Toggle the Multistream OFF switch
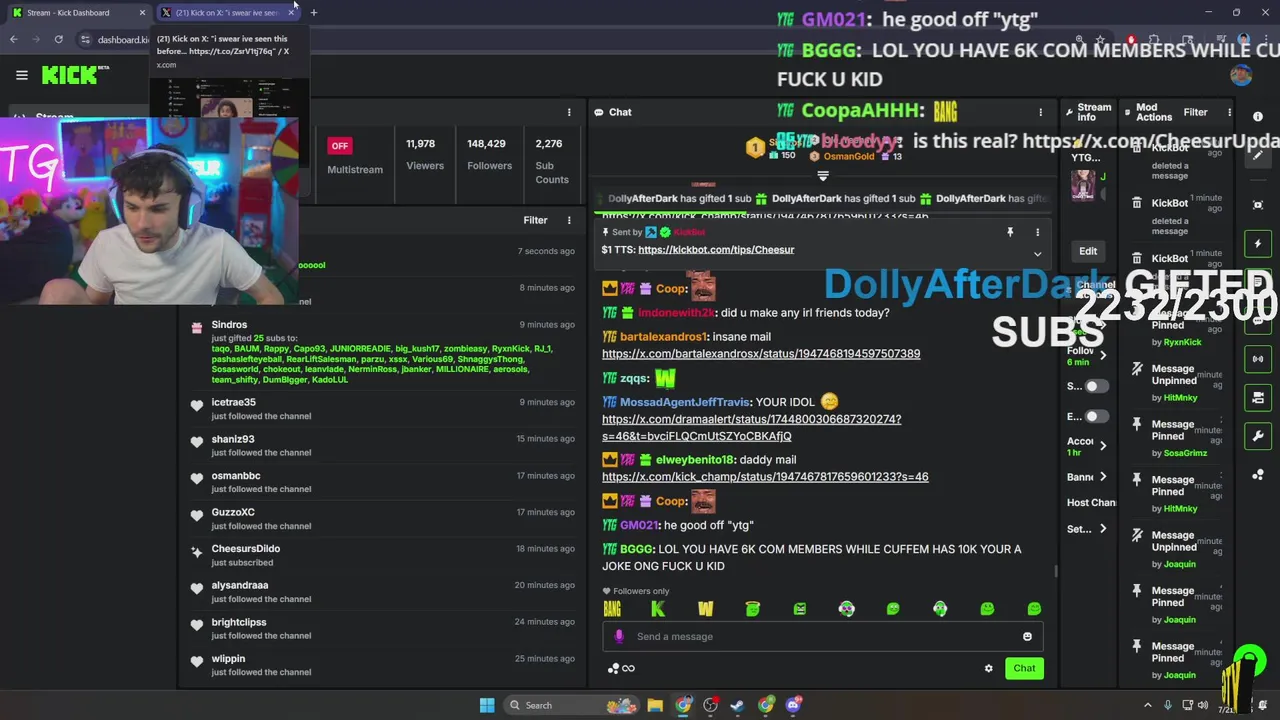Viewport: 1280px width, 720px height. click(x=340, y=146)
